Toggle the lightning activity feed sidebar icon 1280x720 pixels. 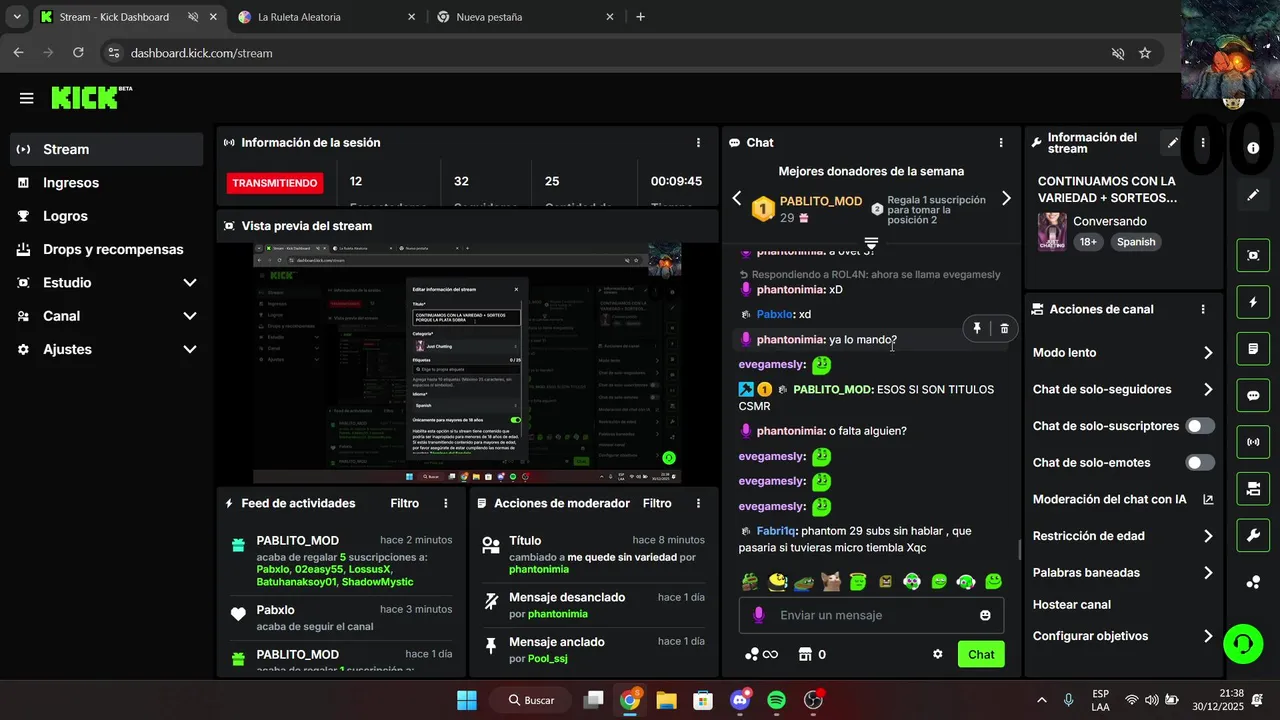click(x=1253, y=302)
